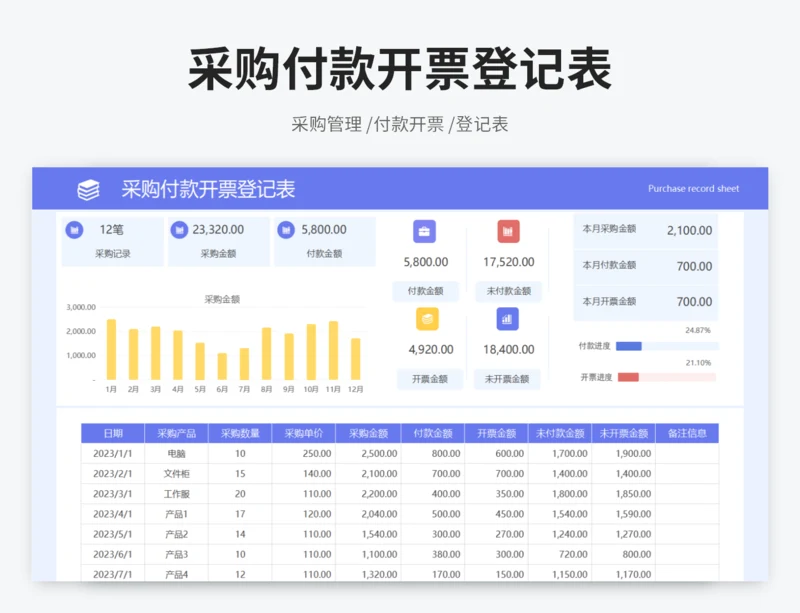
Task: Click the blue bar chart icon above 18,400.00
Action: [508, 319]
